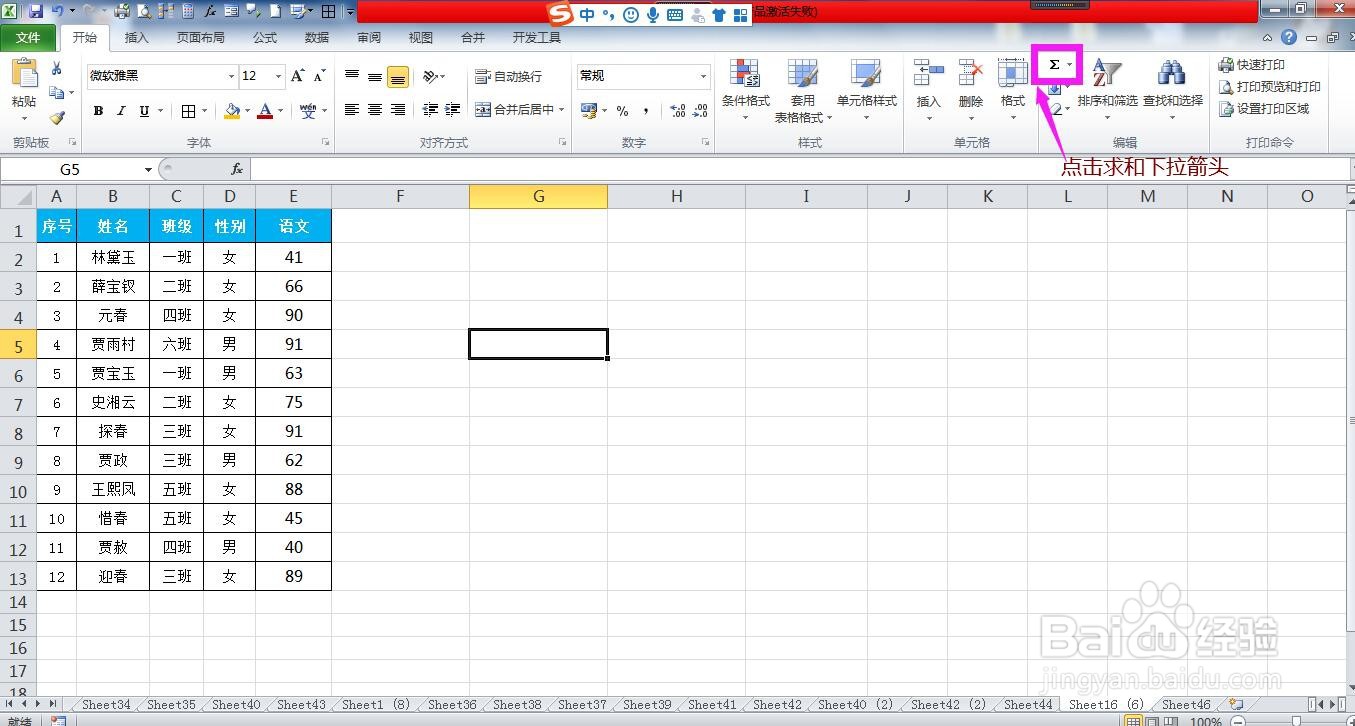1355x726 pixels.
Task: Click inside the formula bar input
Action: (800, 170)
